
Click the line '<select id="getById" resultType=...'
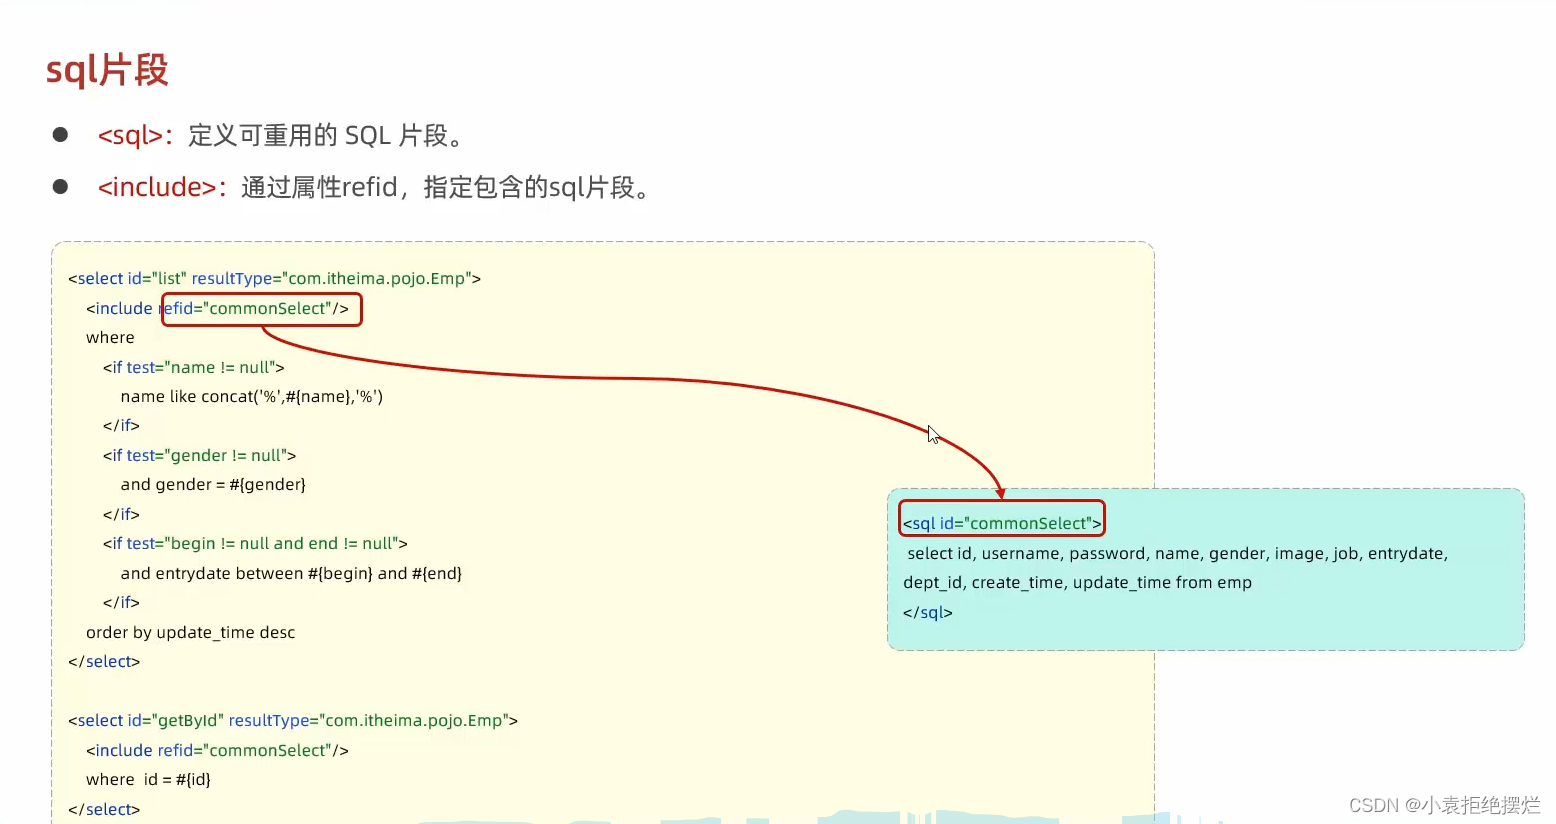click(293, 720)
